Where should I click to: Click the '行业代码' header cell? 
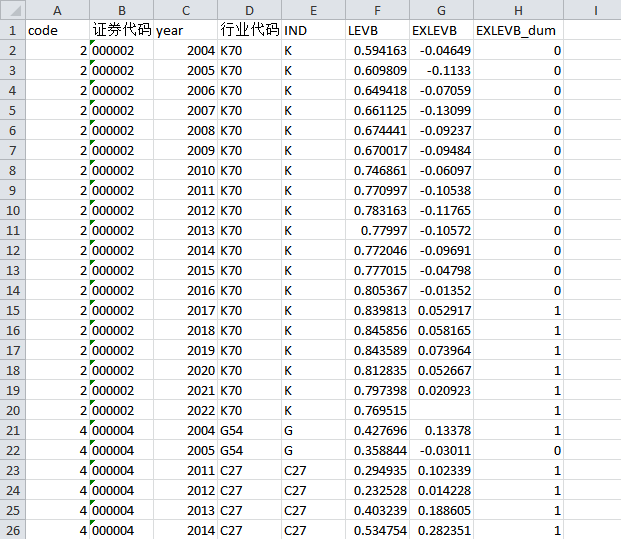[x=250, y=30]
